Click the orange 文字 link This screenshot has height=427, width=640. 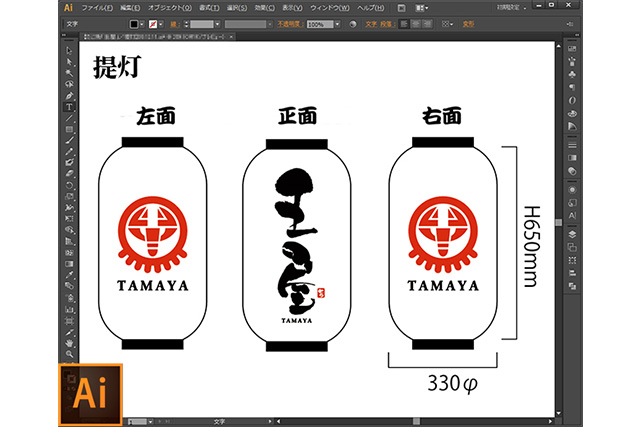[371, 24]
